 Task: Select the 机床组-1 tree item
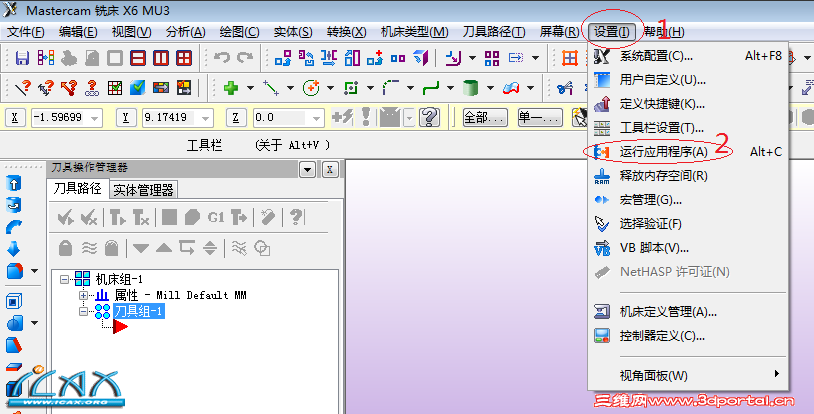[x=119, y=279]
